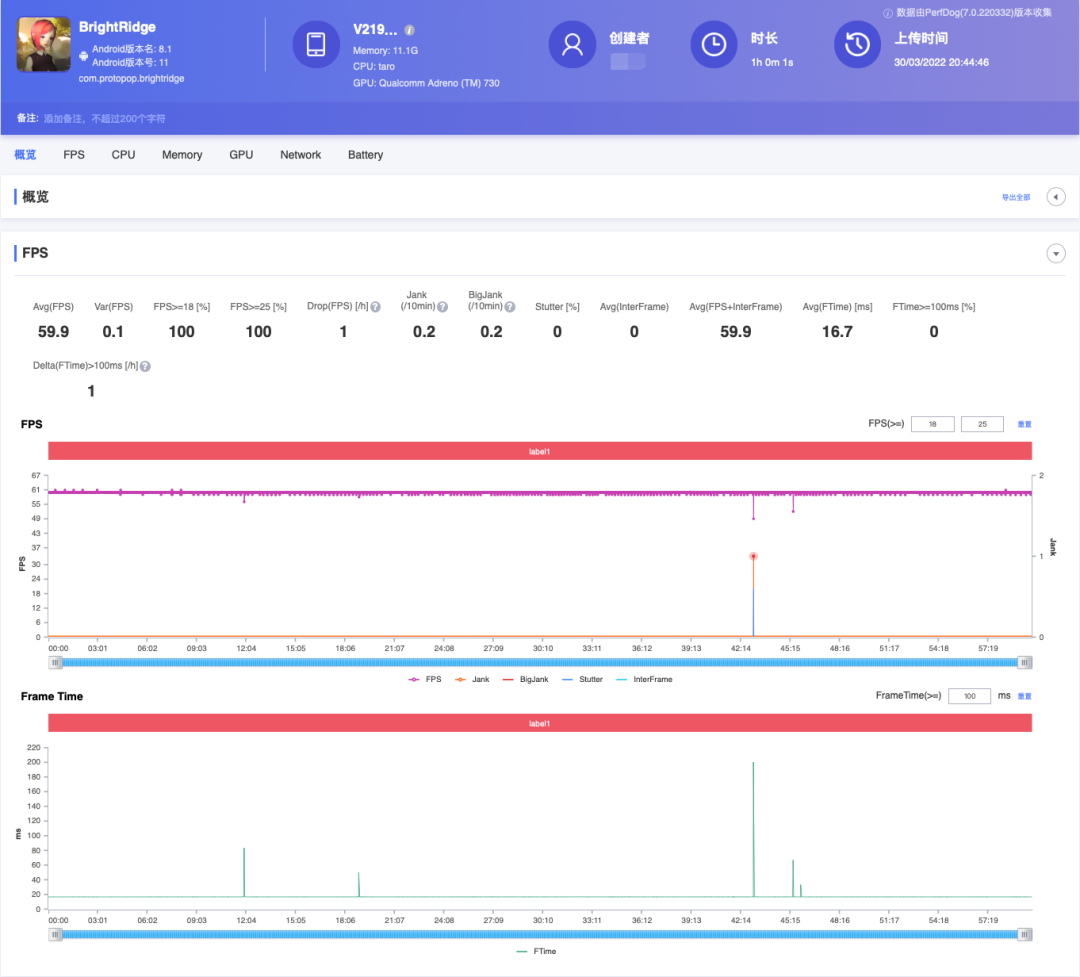Click help icon next to Delta(FTime)>100ms
1080x977 pixels.
pos(145,367)
